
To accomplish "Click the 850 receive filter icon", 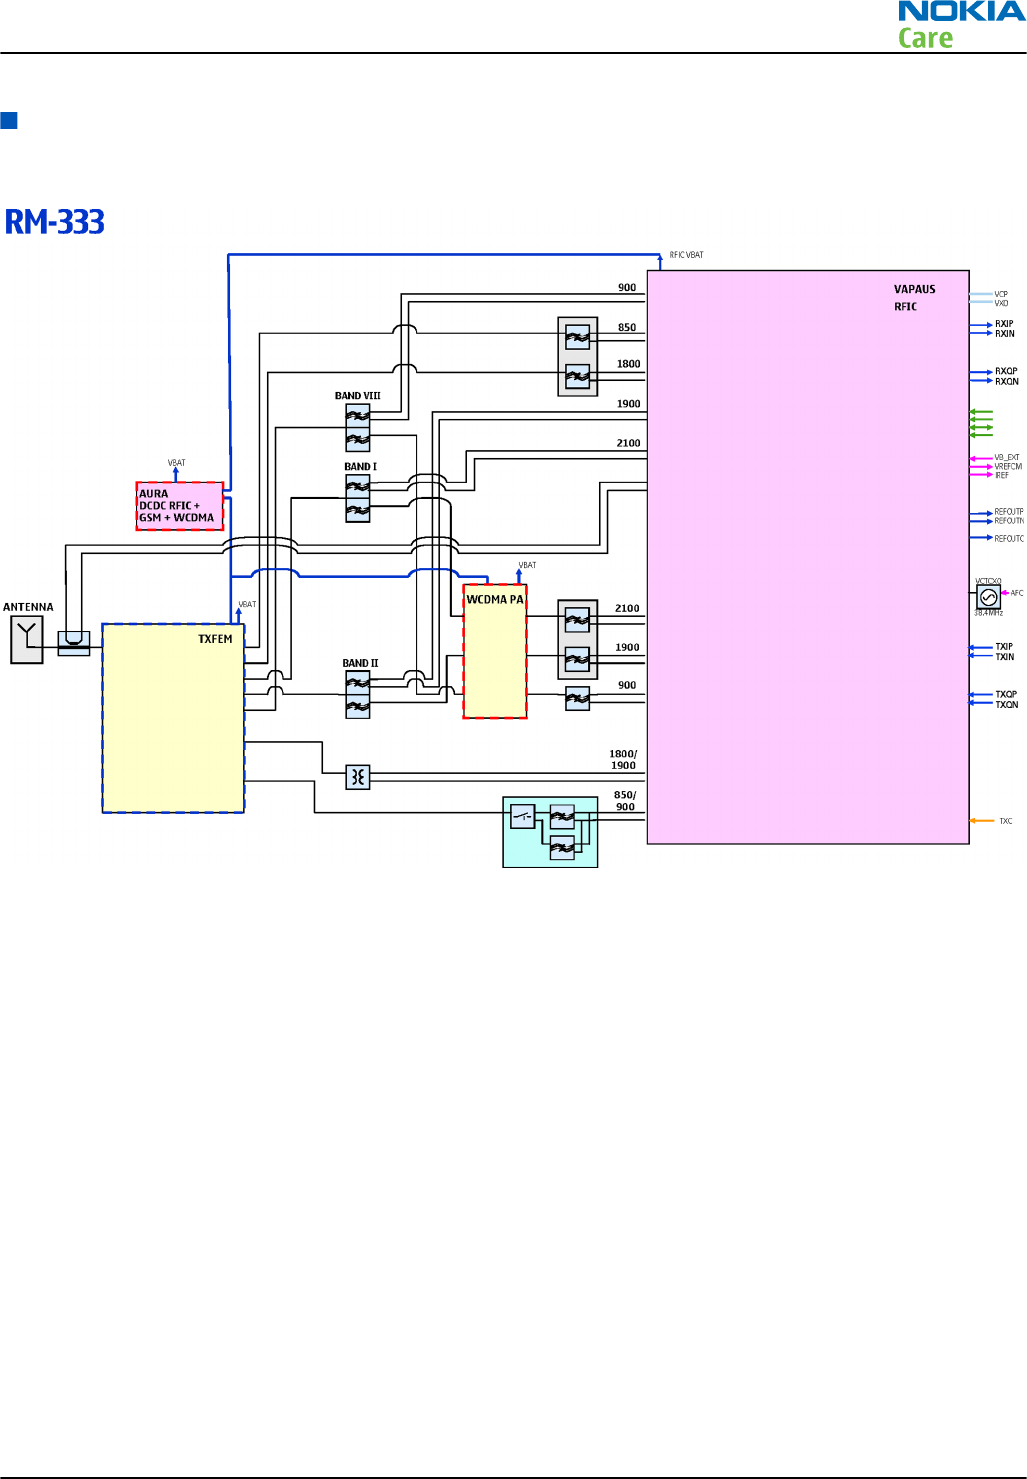I will coord(577,337).
